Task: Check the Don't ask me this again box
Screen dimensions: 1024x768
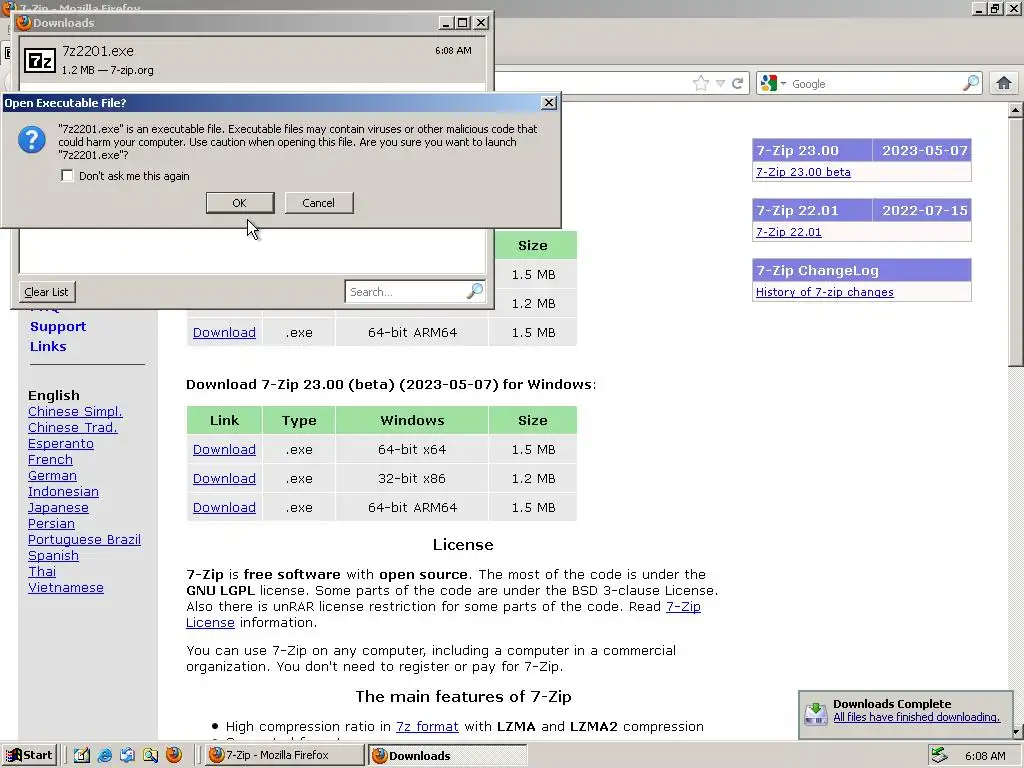Action: pos(67,176)
